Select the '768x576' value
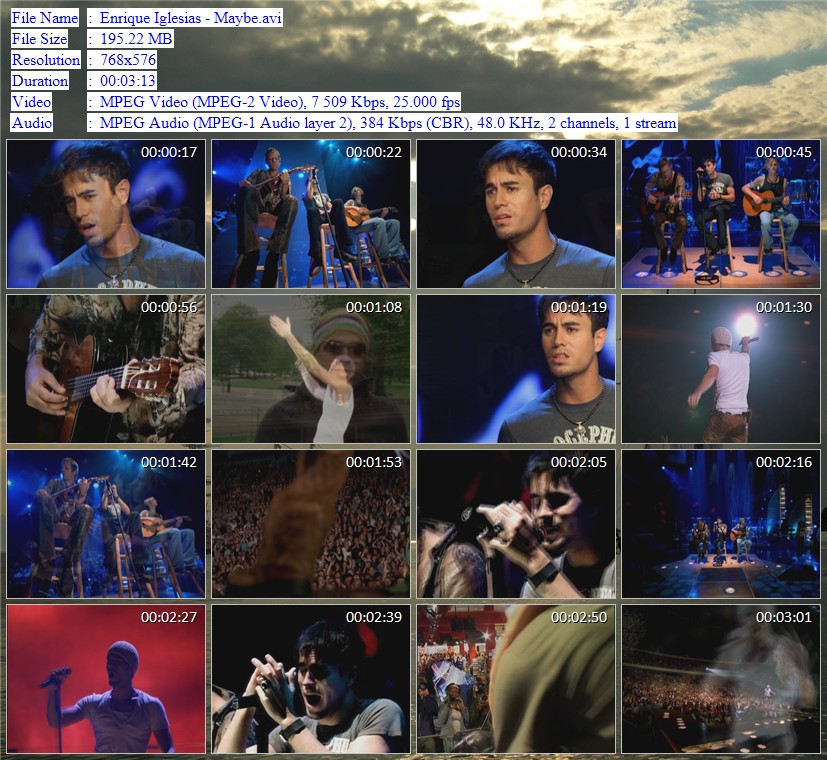 click(x=128, y=60)
